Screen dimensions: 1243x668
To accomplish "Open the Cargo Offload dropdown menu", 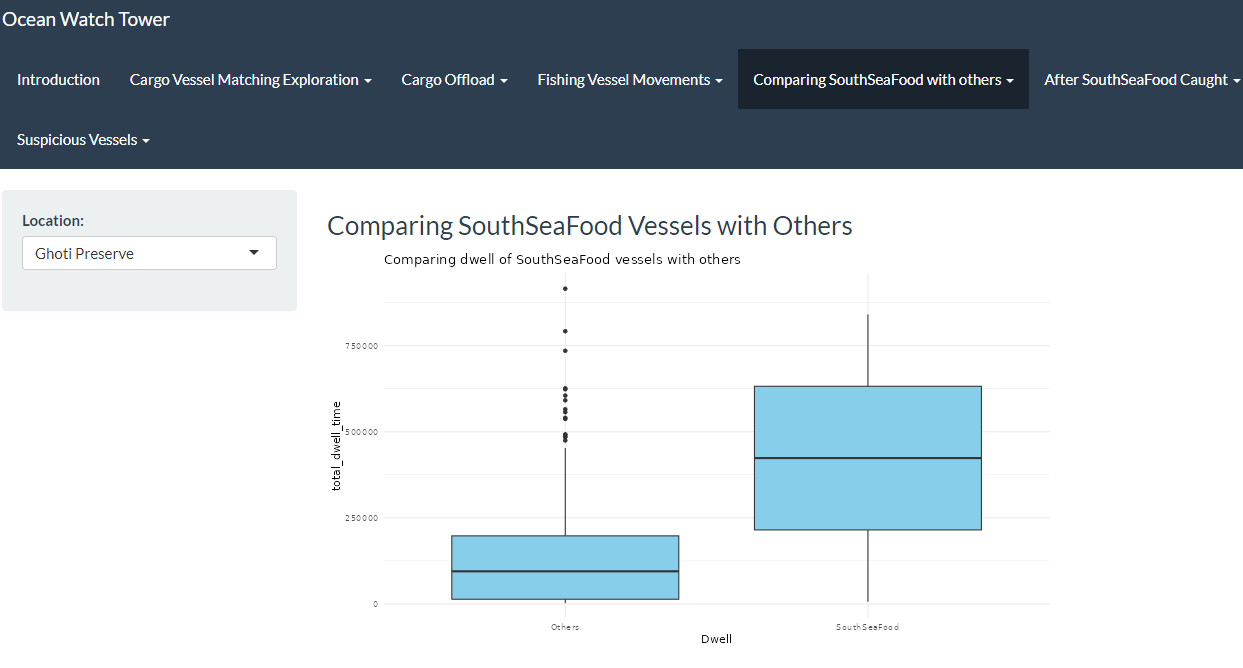I will coord(454,80).
